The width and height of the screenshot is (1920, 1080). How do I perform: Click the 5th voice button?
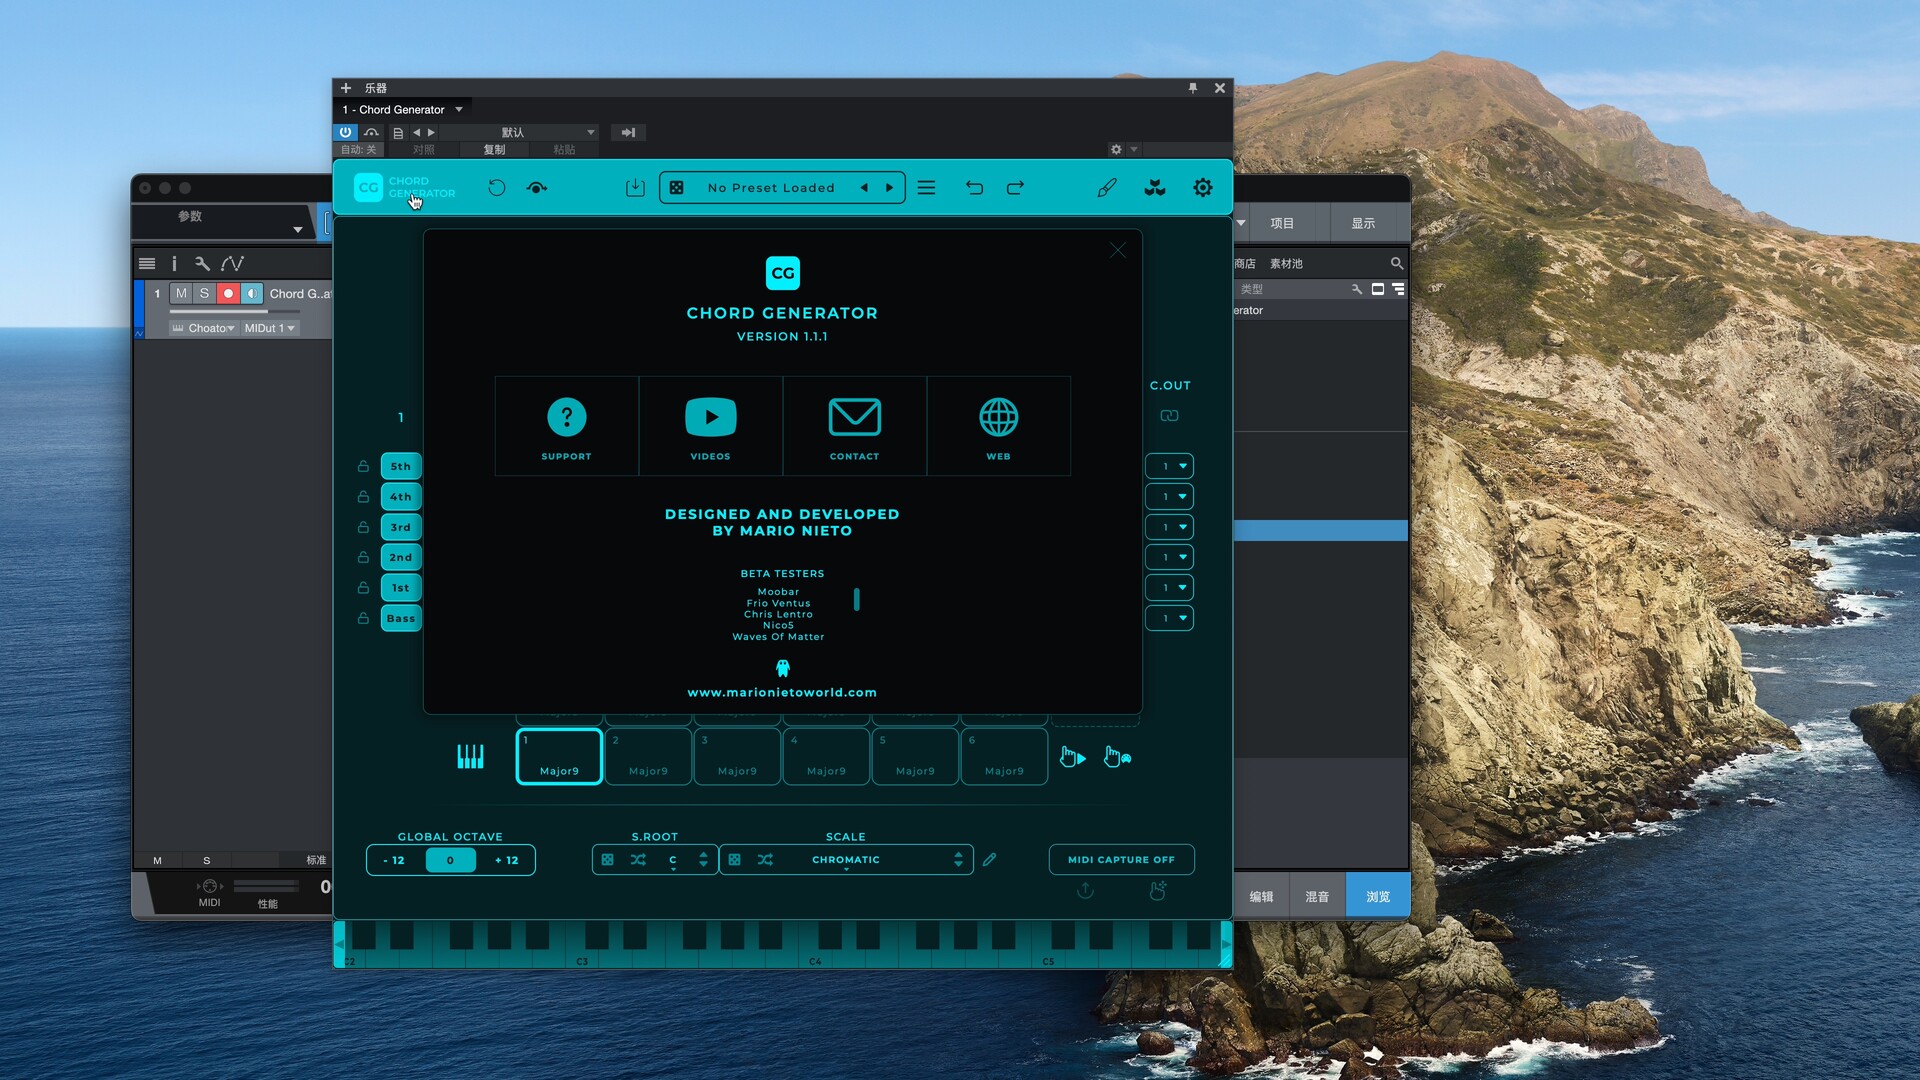tap(401, 466)
